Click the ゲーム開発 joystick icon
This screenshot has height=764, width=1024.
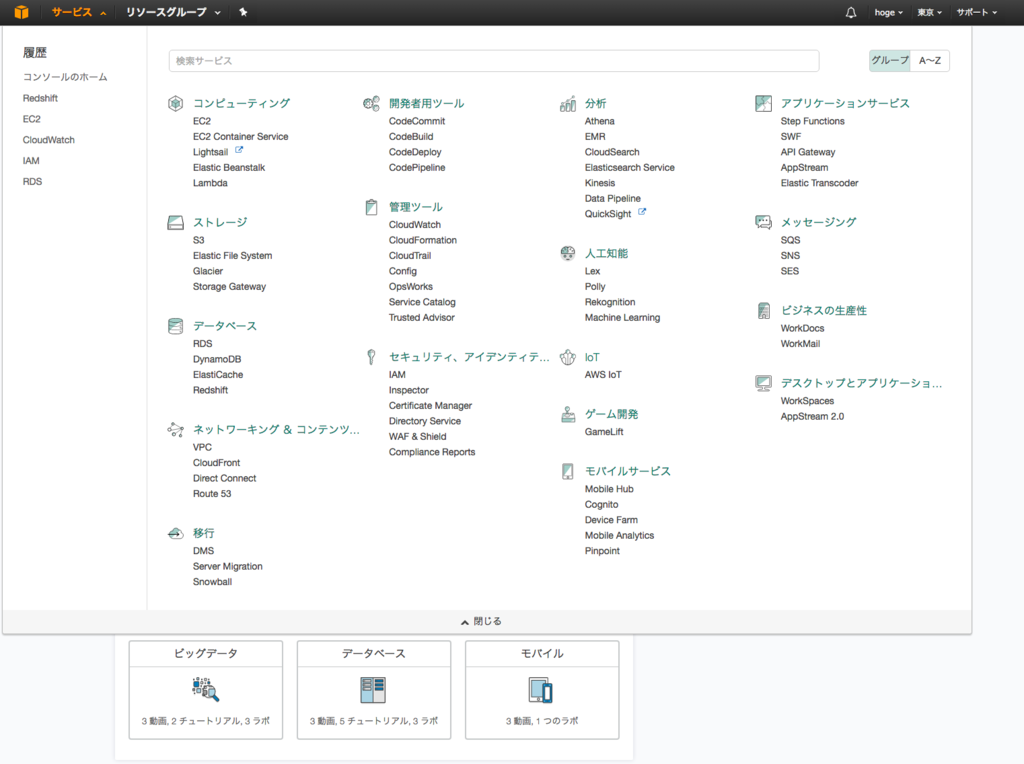(568, 414)
